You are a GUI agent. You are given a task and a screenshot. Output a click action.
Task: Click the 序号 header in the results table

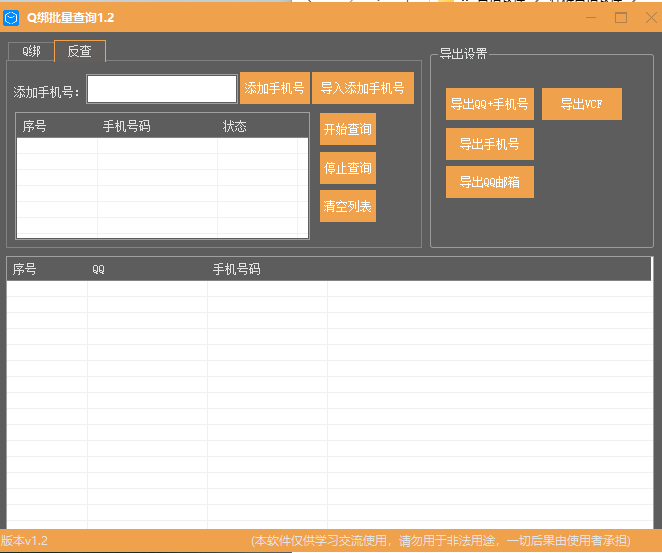pos(24,269)
